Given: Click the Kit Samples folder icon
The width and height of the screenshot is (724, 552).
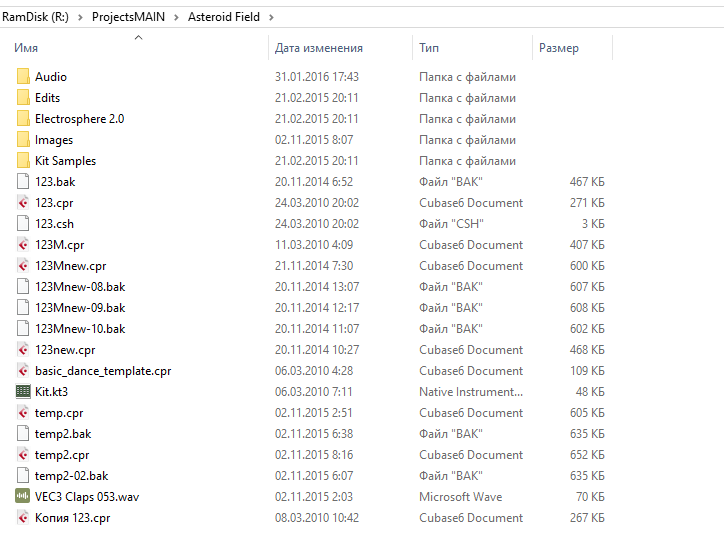Looking at the screenshot, I should click(x=23, y=161).
